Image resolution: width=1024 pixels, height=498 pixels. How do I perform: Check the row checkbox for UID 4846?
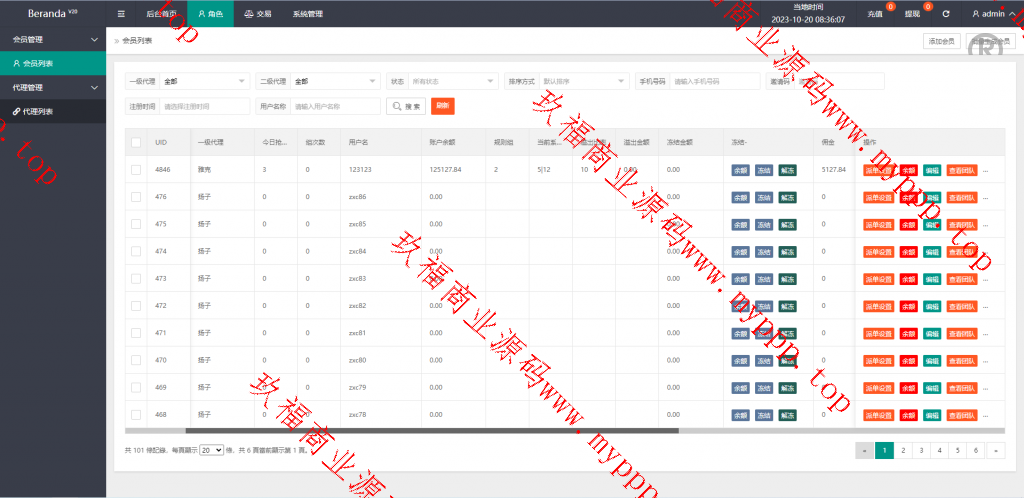[136, 170]
